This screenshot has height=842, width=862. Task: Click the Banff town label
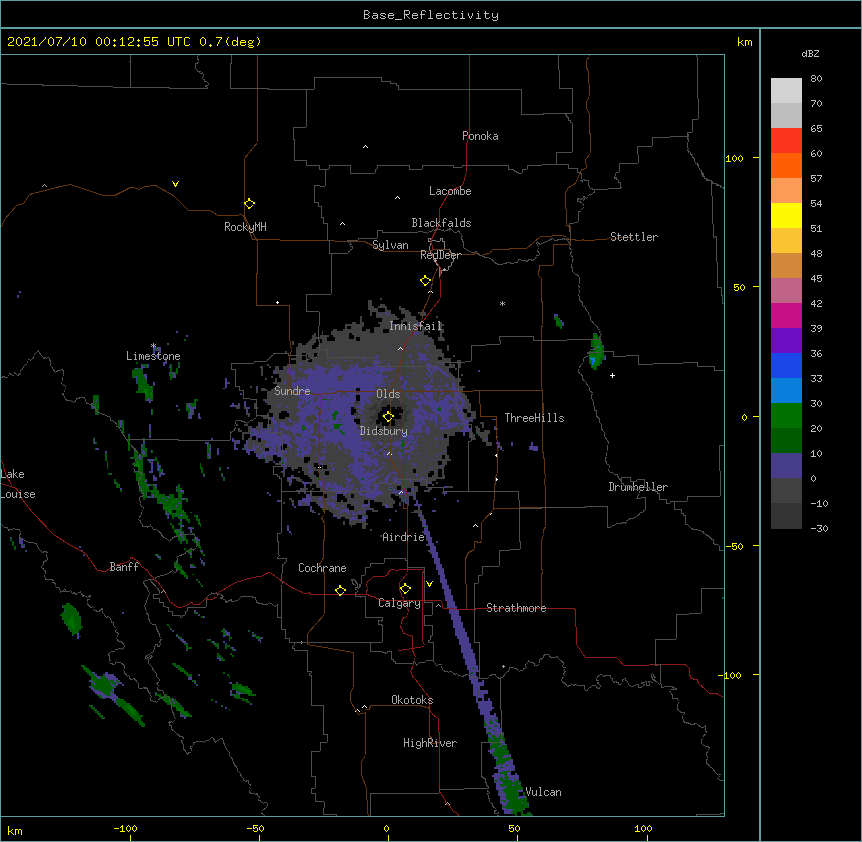[124, 567]
